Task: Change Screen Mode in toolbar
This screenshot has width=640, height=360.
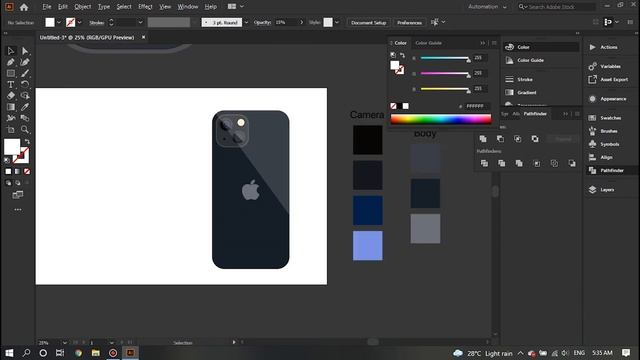Action: (x=18, y=195)
